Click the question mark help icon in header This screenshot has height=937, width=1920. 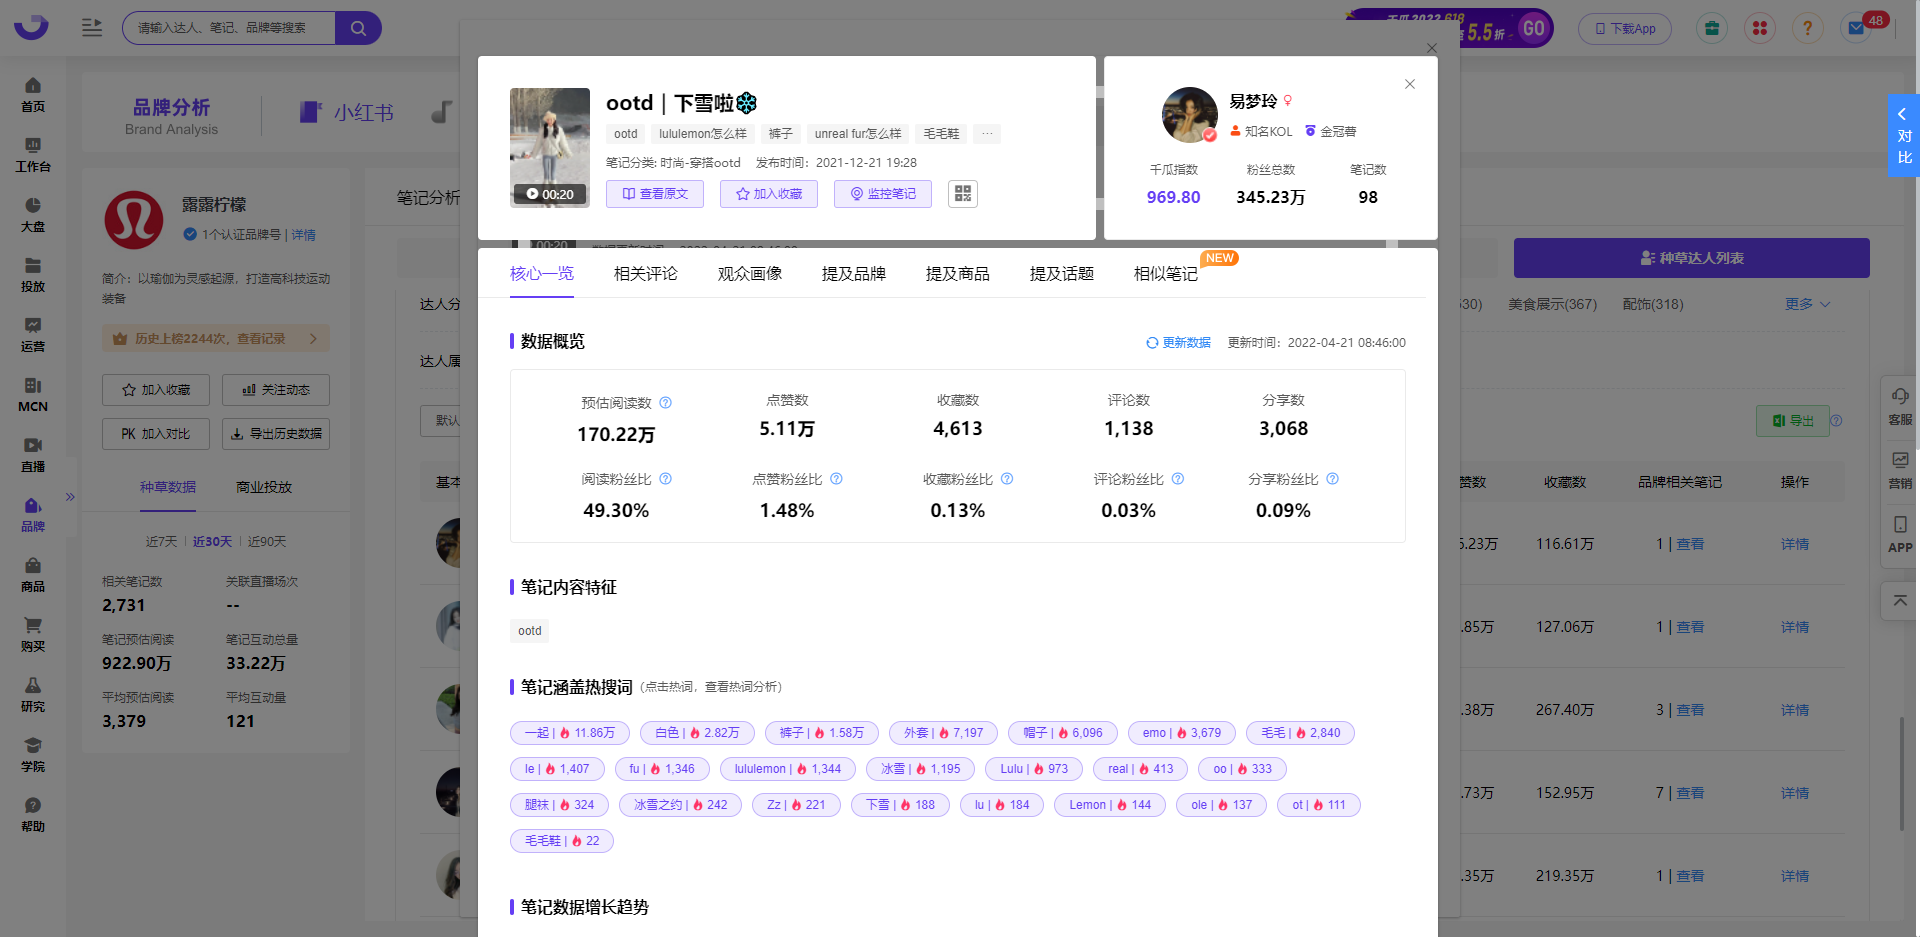[x=1807, y=28]
